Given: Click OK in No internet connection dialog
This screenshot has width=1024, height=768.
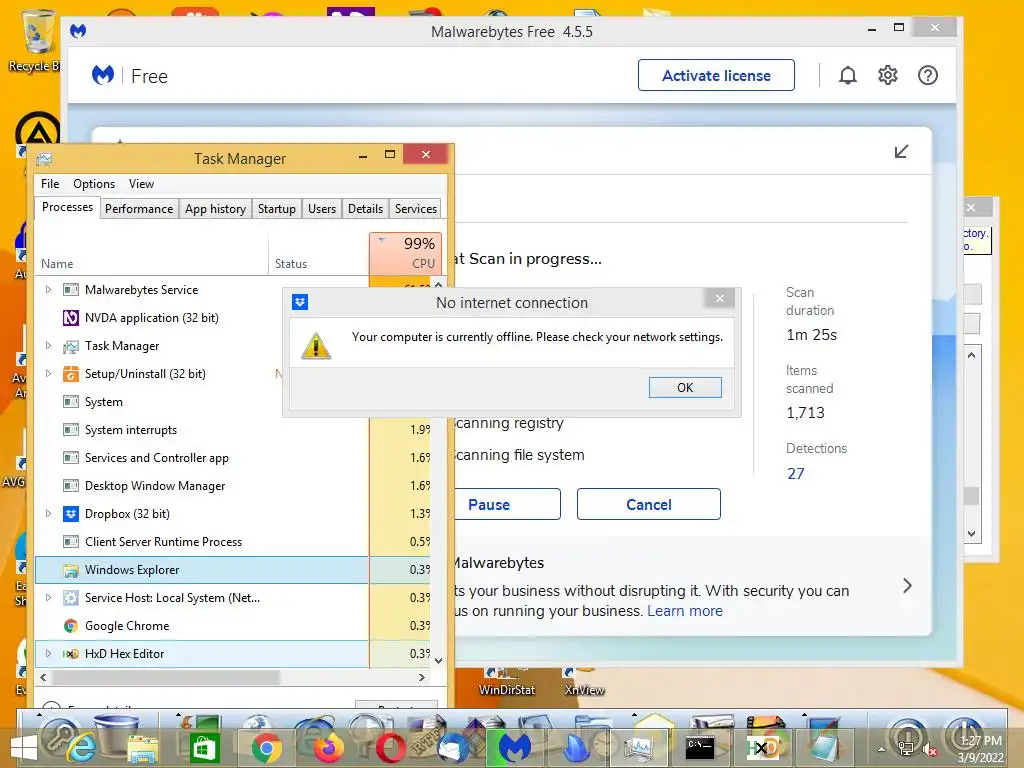Looking at the screenshot, I should click(685, 388).
